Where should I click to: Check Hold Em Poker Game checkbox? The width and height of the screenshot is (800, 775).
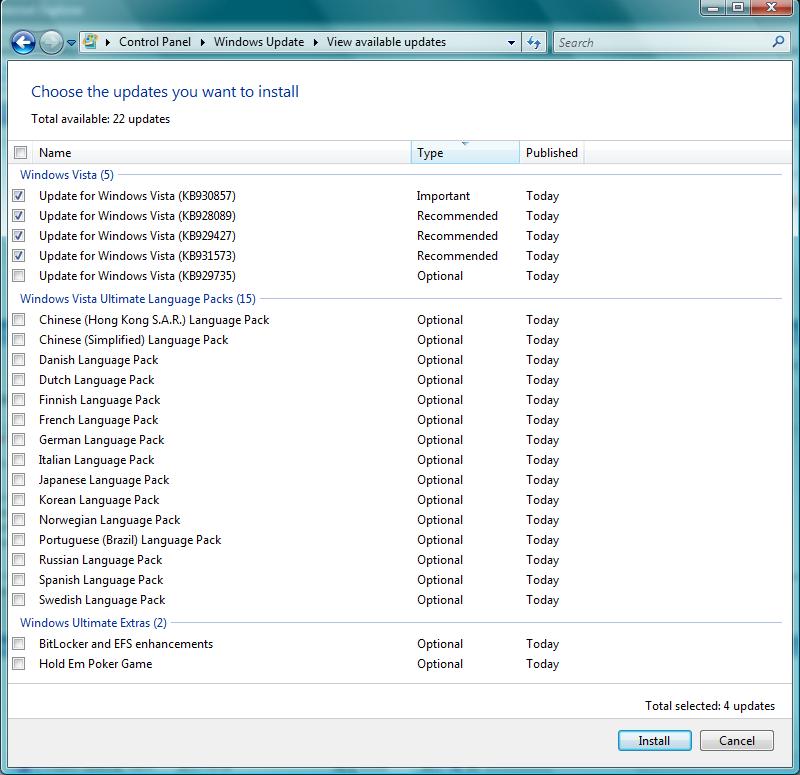(19, 663)
